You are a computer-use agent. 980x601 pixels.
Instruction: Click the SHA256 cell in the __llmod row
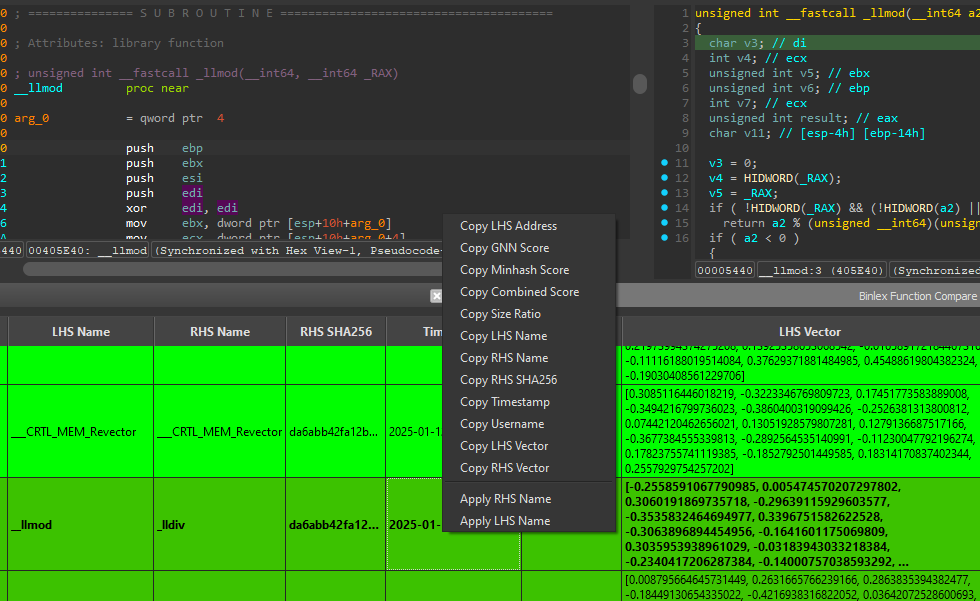(336, 525)
